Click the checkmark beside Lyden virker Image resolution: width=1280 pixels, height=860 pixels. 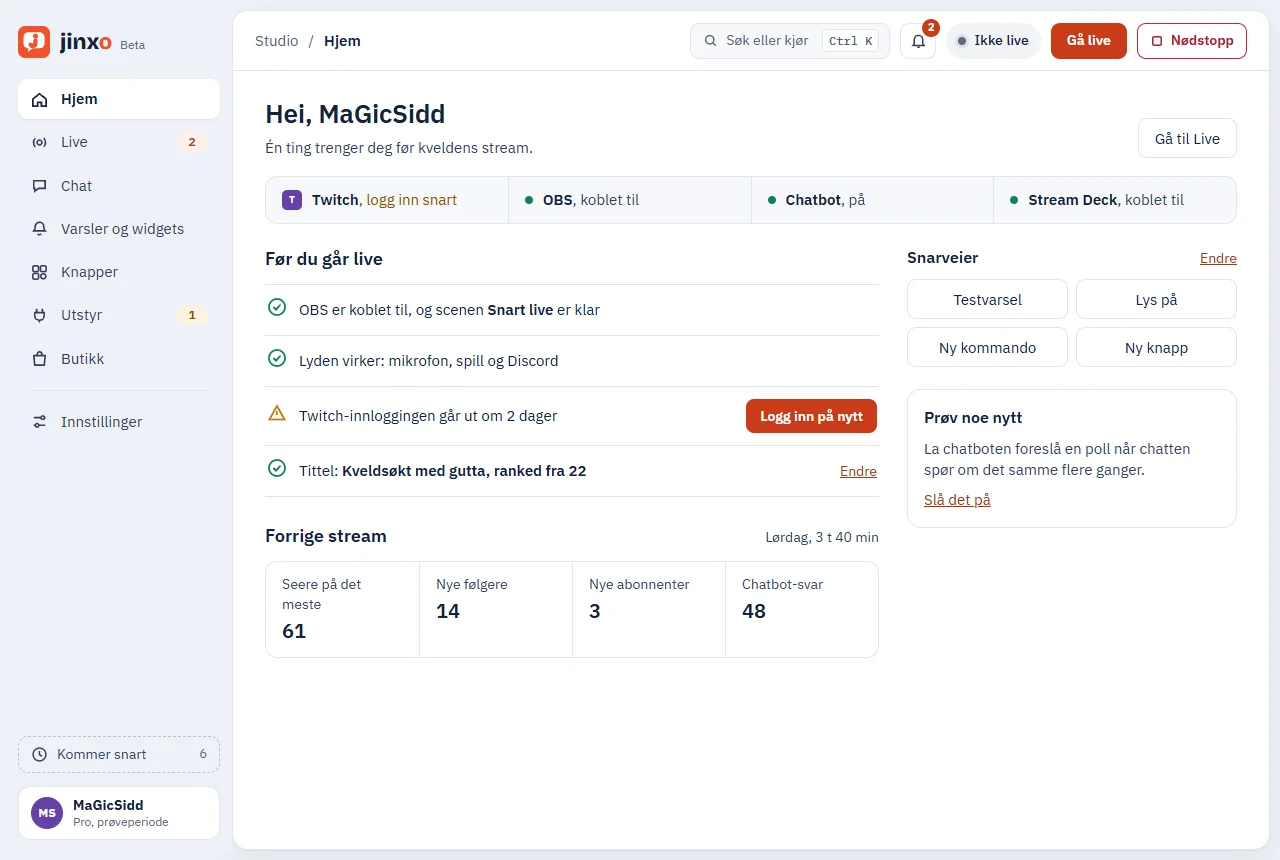(x=277, y=359)
